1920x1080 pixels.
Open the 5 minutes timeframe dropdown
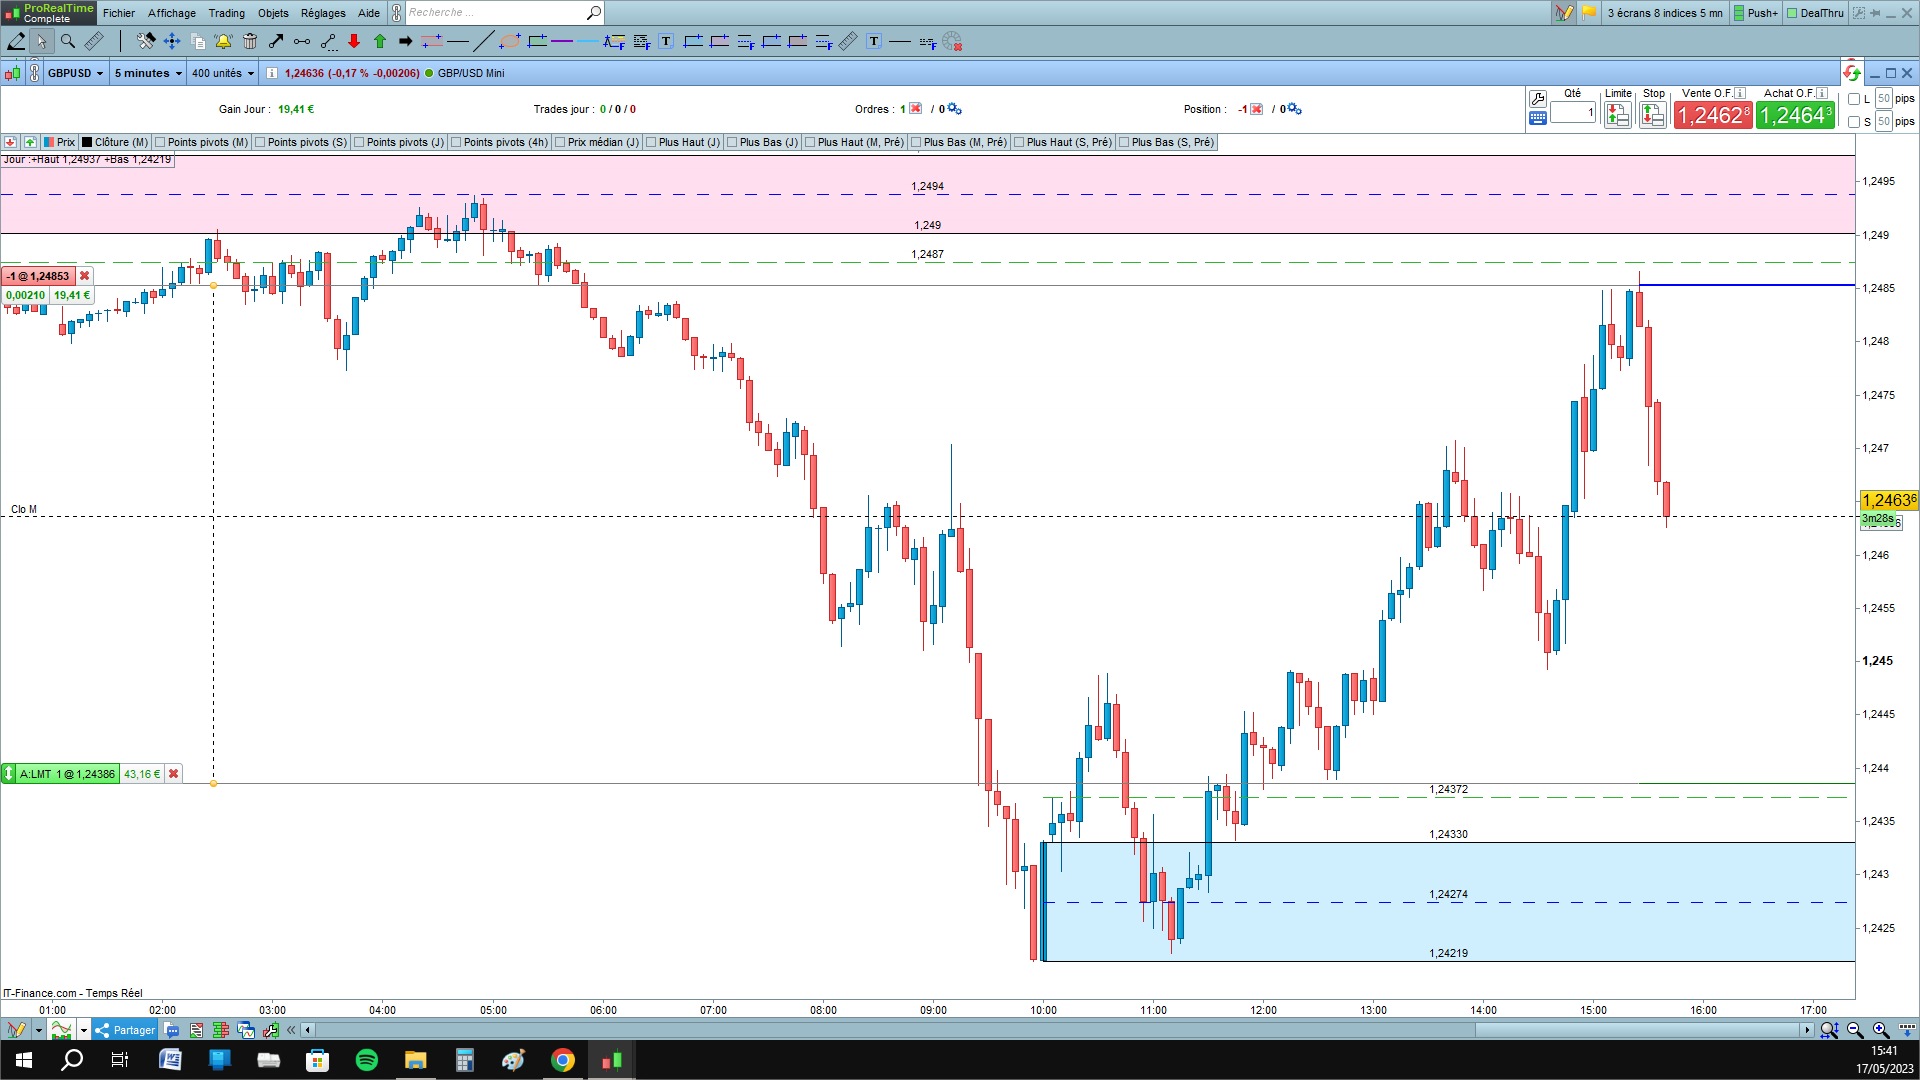point(148,73)
